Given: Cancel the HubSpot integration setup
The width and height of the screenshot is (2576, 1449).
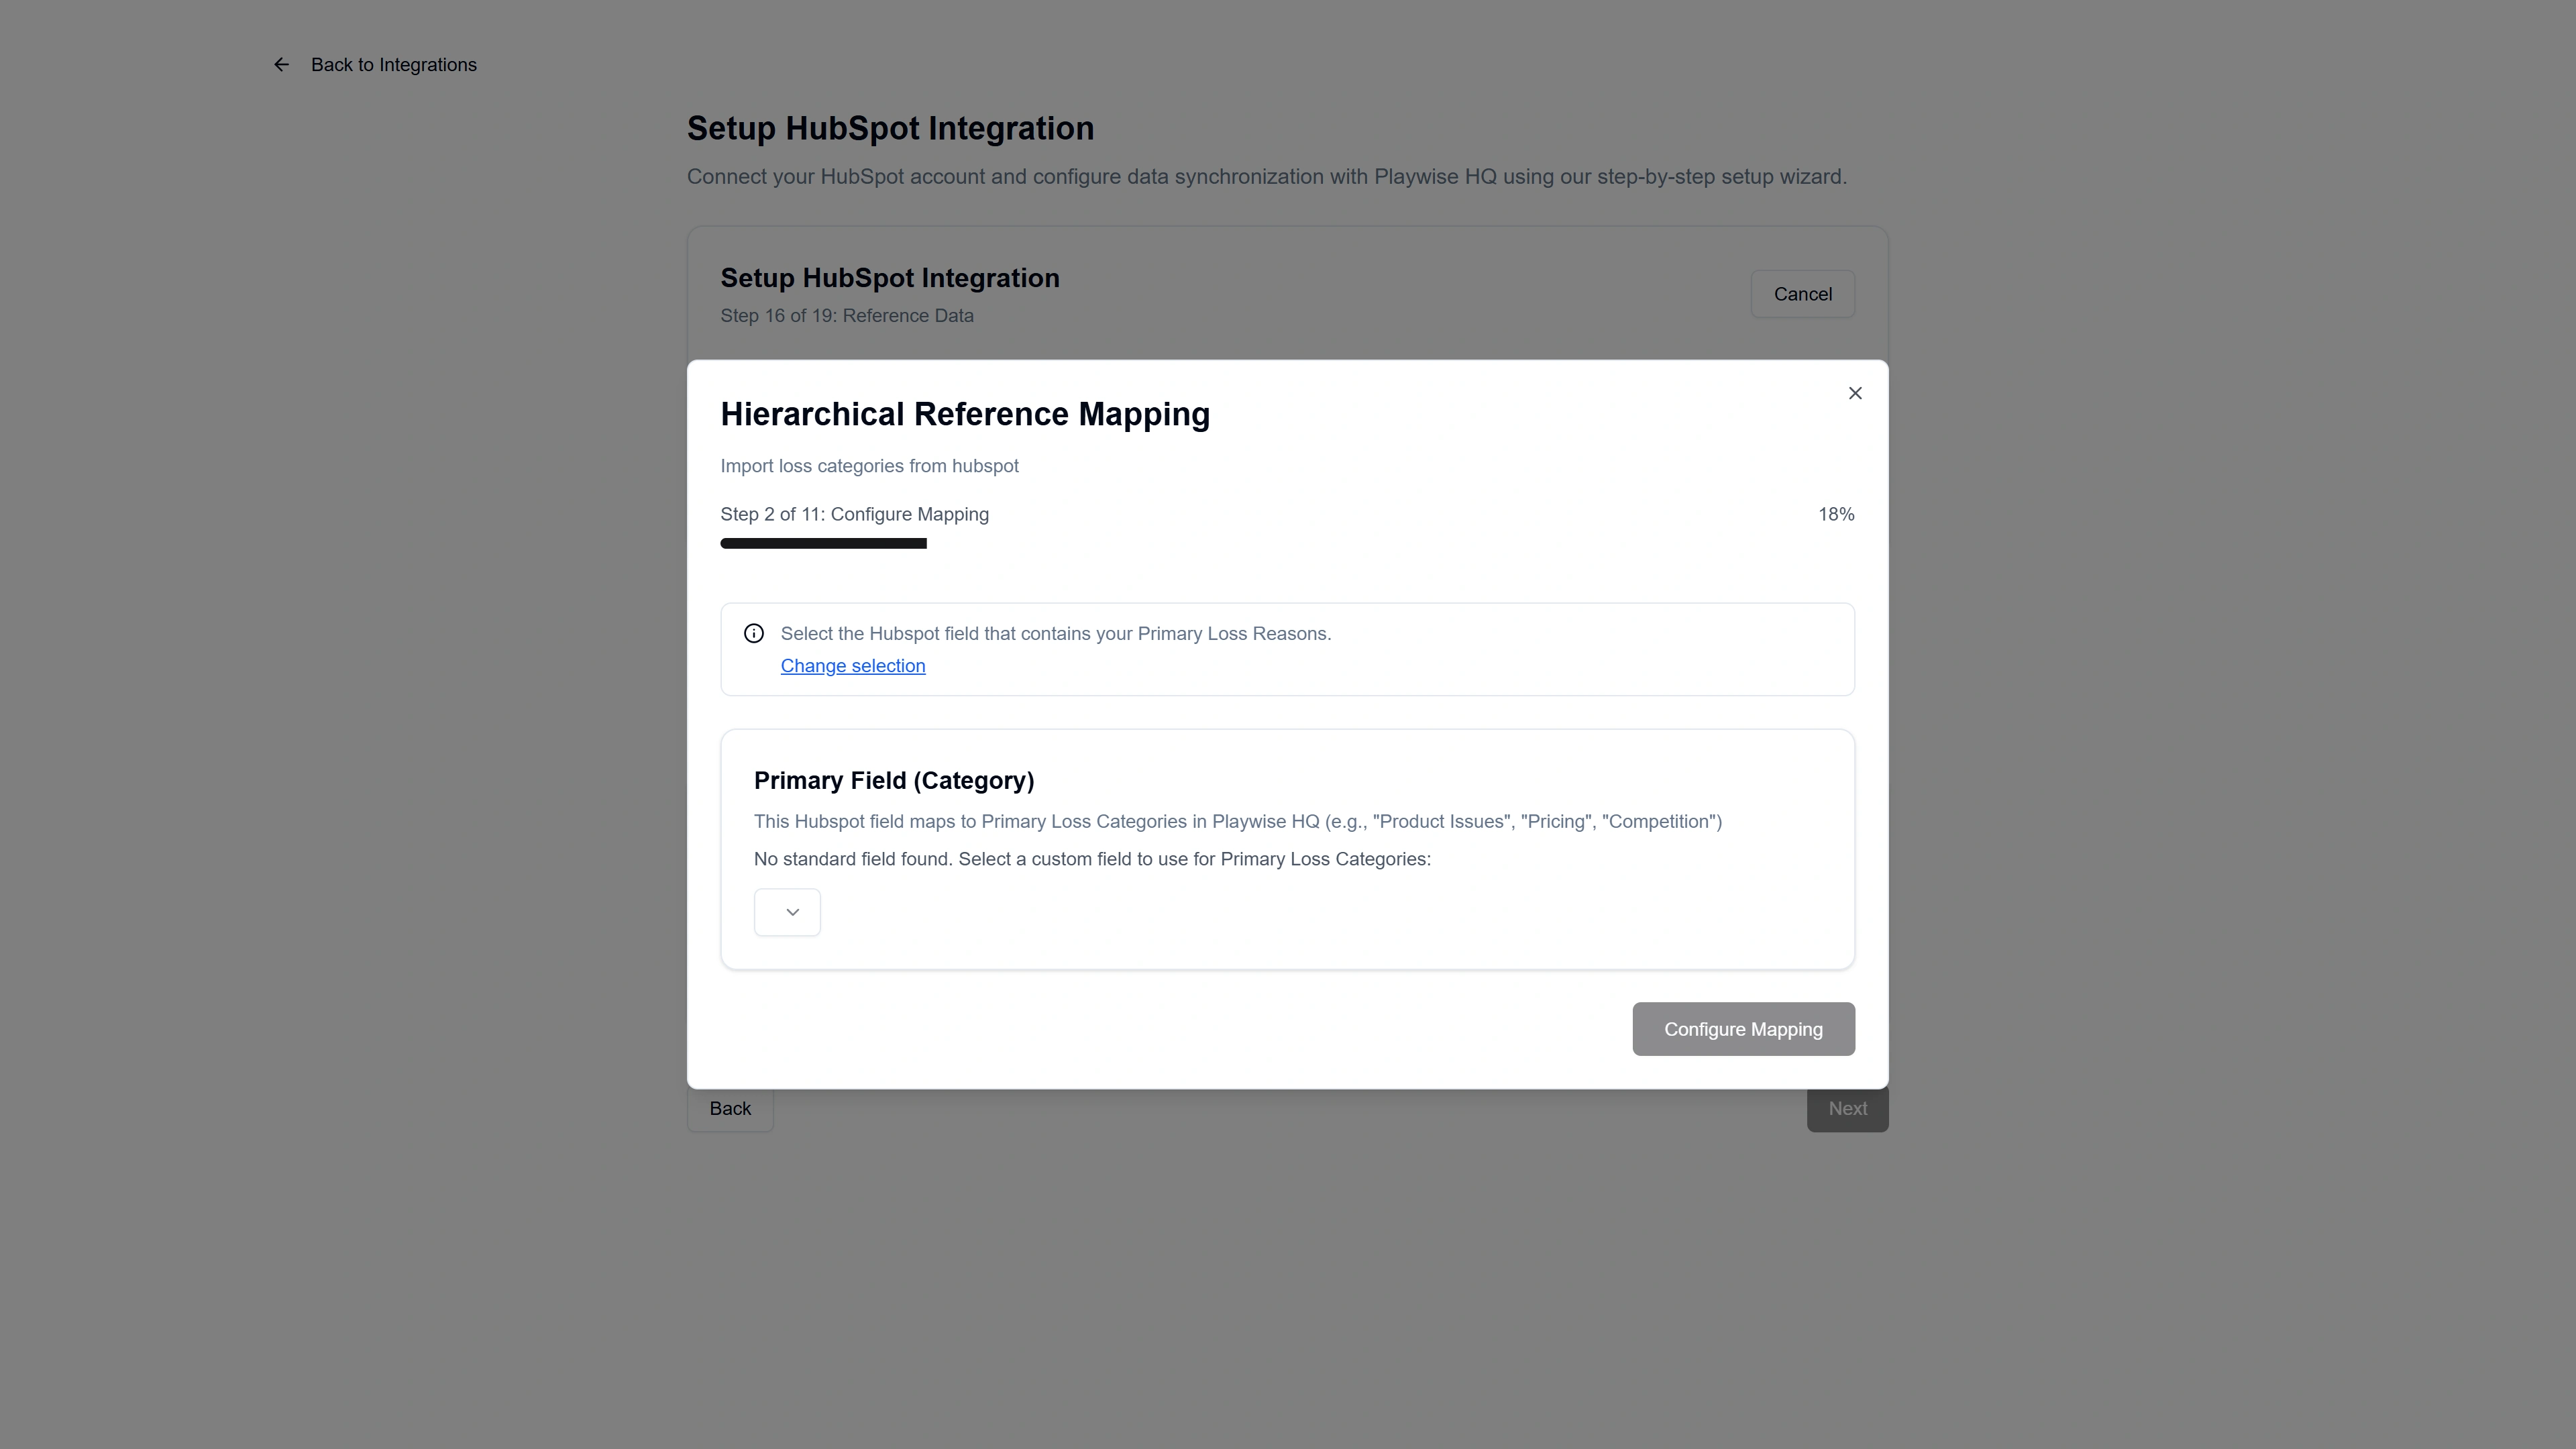Looking at the screenshot, I should click(1802, 294).
